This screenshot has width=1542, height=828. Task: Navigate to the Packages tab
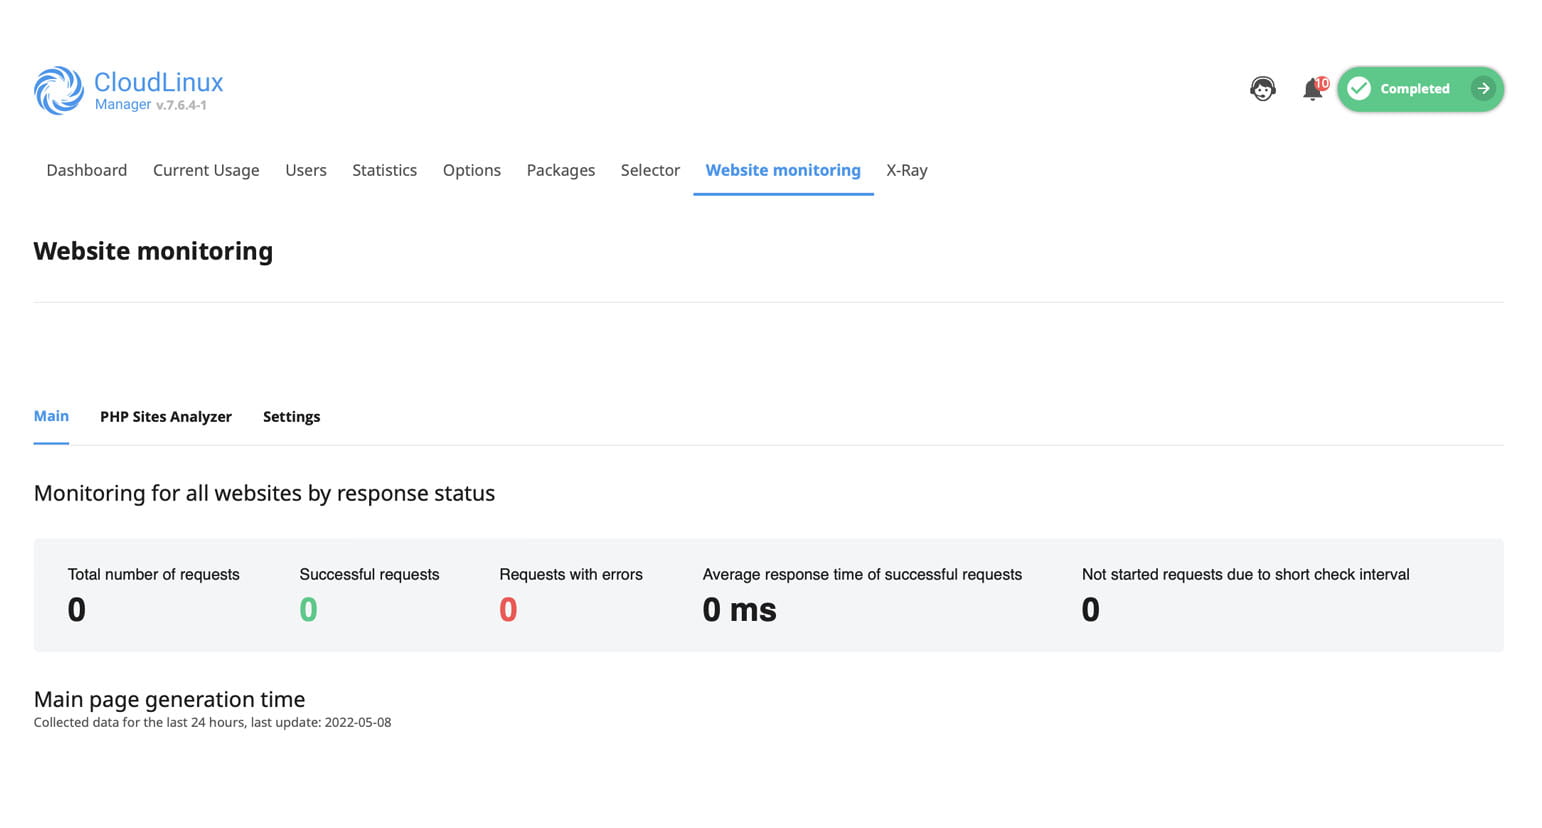click(x=560, y=170)
